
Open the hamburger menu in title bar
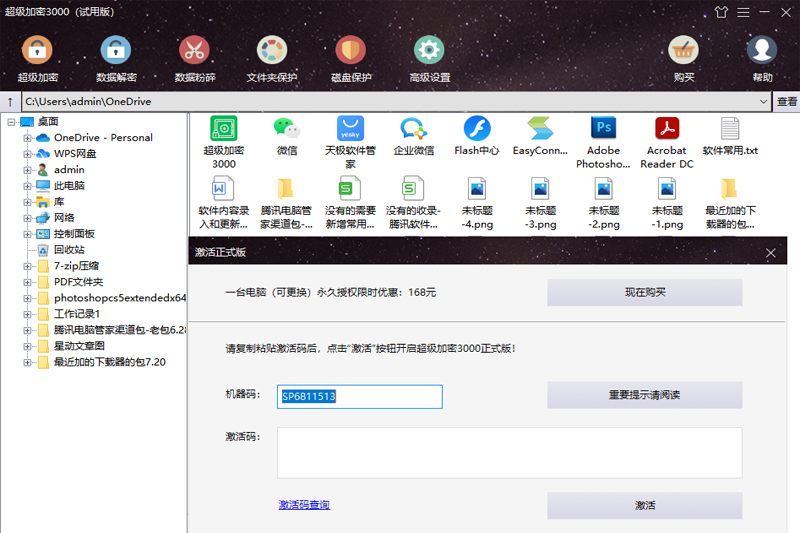pyautogui.click(x=743, y=12)
